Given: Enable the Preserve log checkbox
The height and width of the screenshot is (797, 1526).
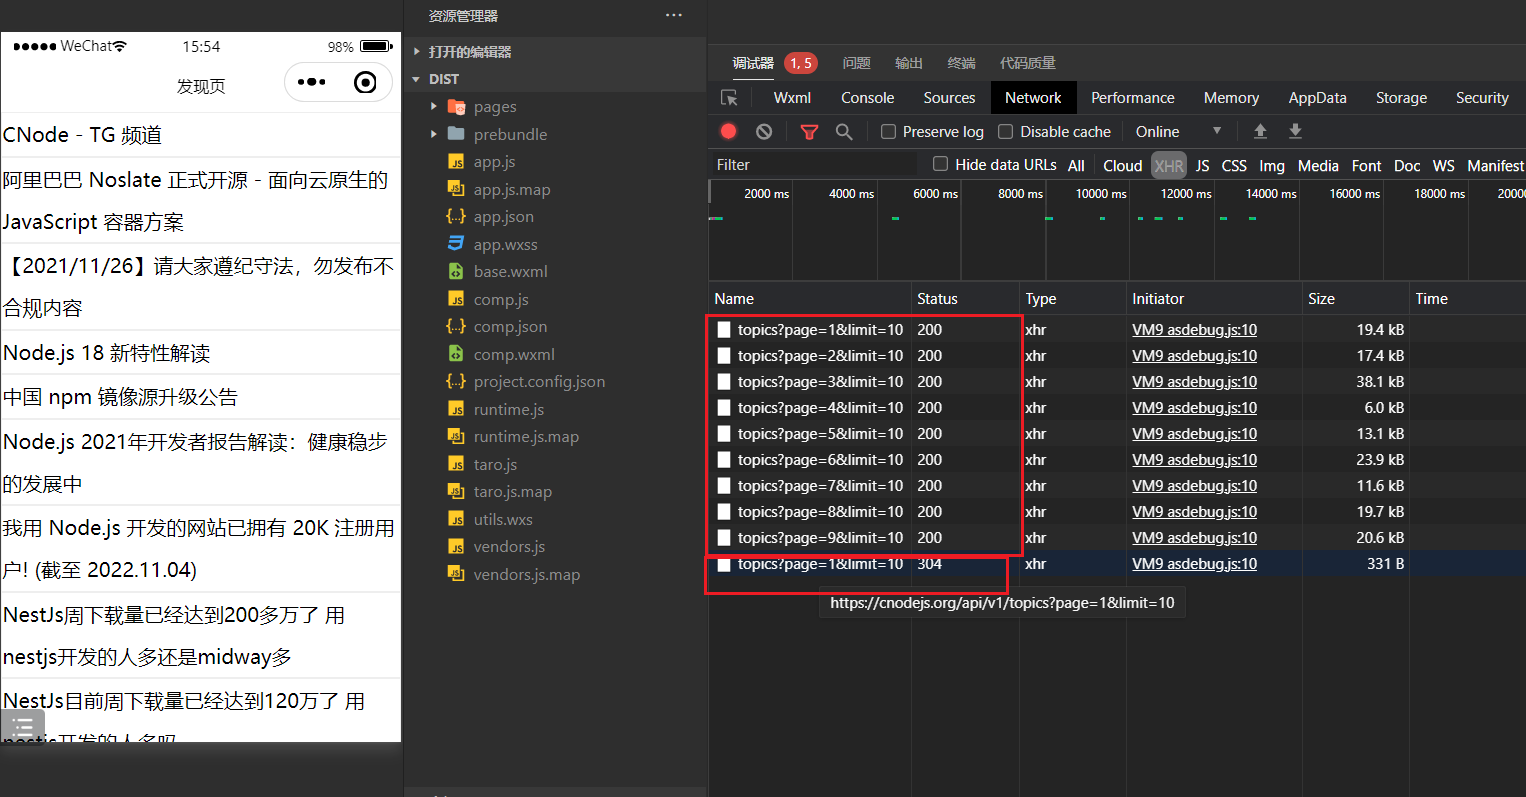Looking at the screenshot, I should pyautogui.click(x=888, y=132).
